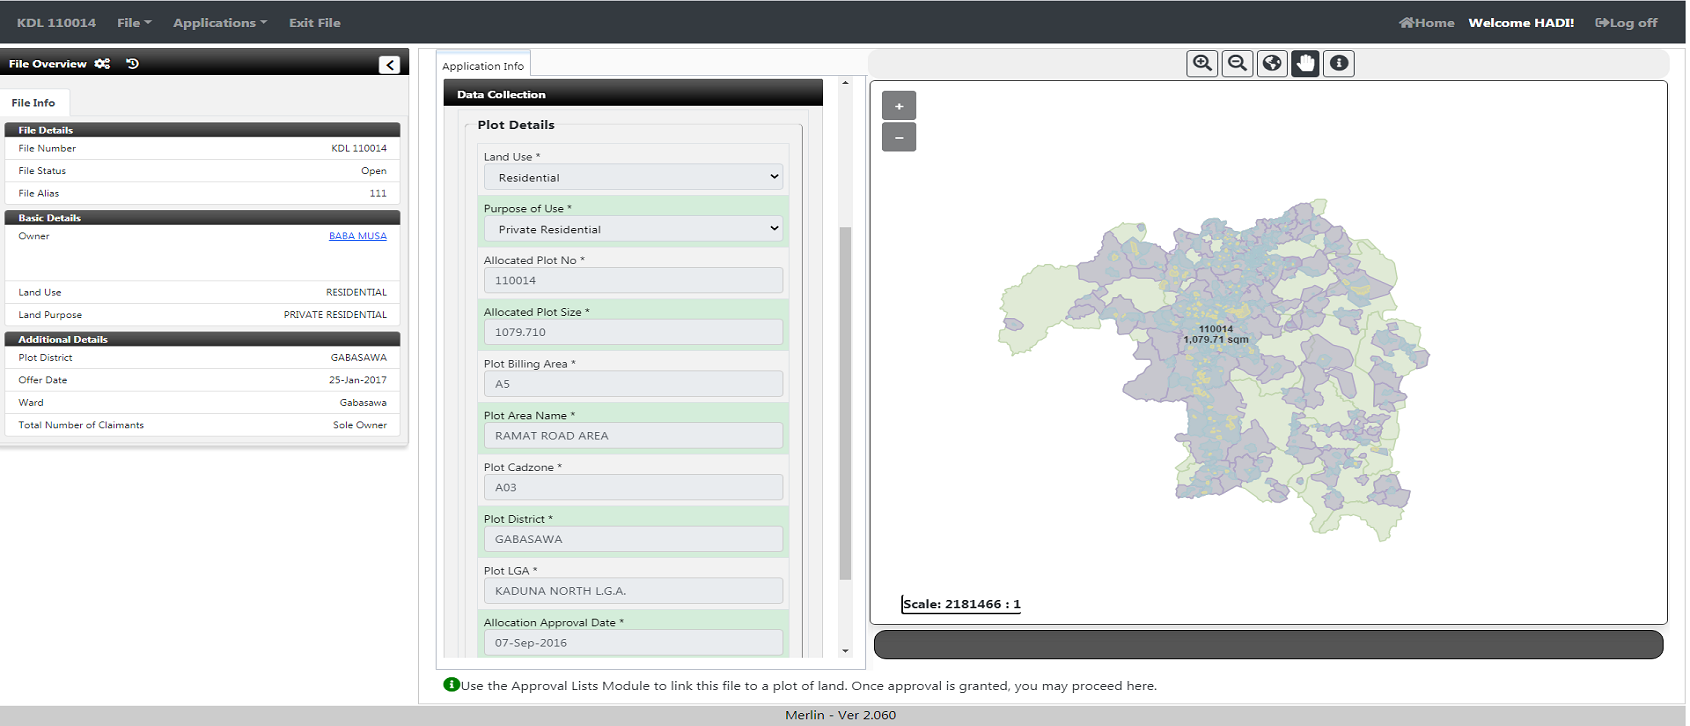Zoom the map in with plus button
Viewport: 1690px width, 726px height.
click(x=899, y=106)
